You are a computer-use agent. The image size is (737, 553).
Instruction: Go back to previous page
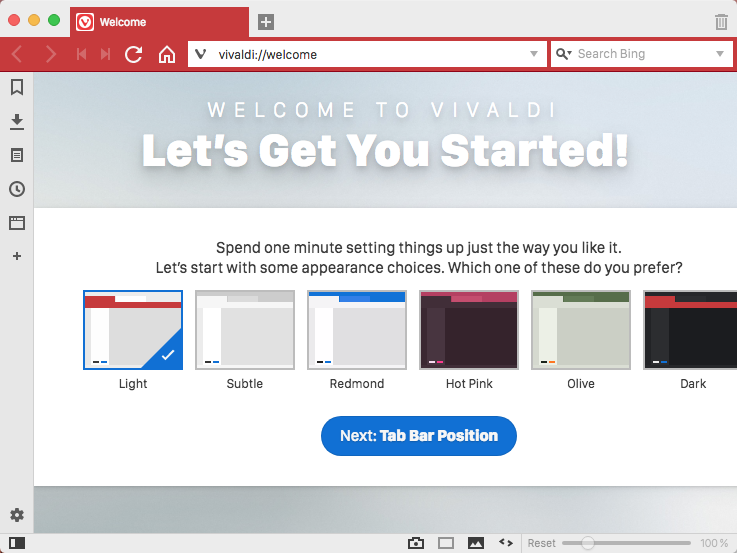(17, 55)
